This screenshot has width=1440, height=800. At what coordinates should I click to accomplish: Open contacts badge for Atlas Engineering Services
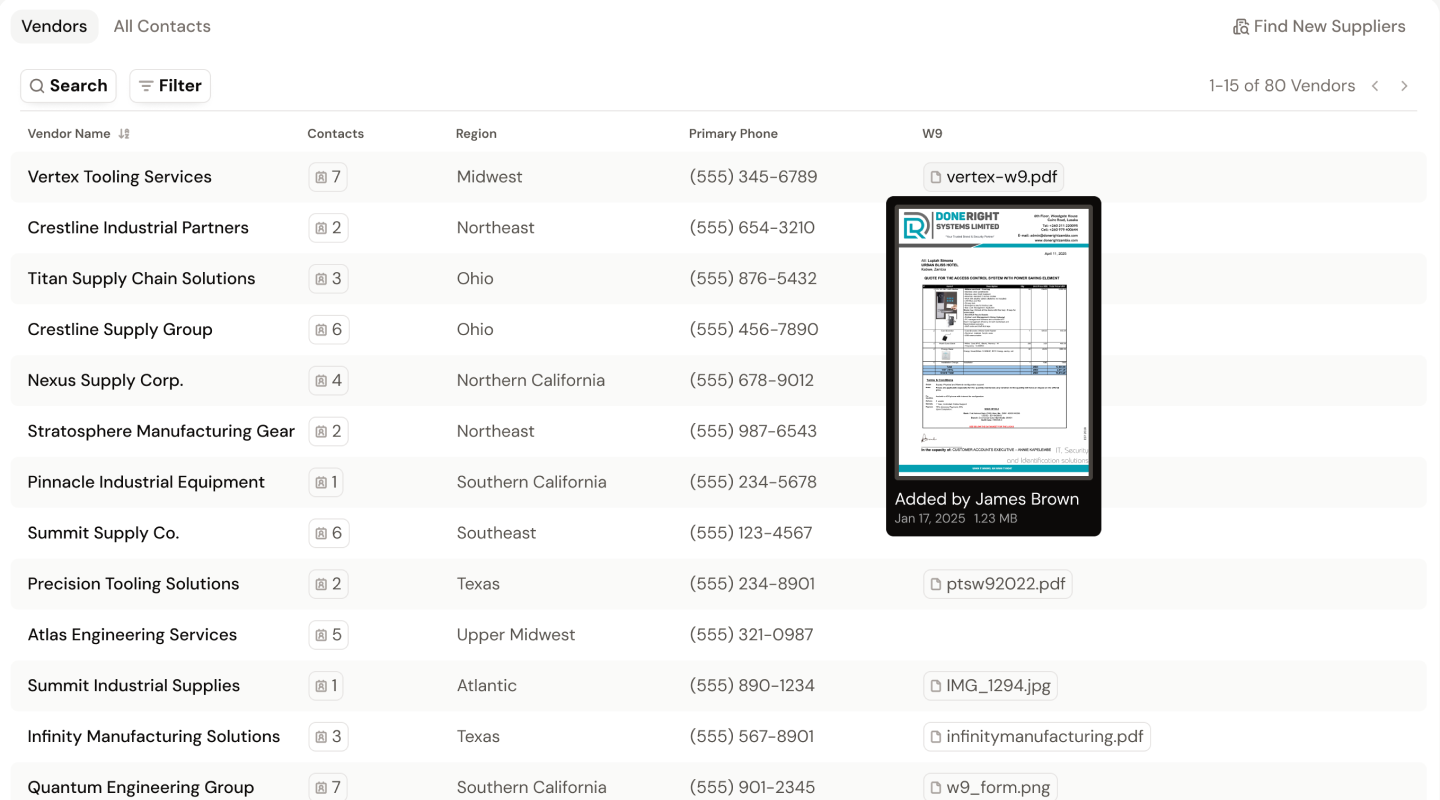(328, 635)
